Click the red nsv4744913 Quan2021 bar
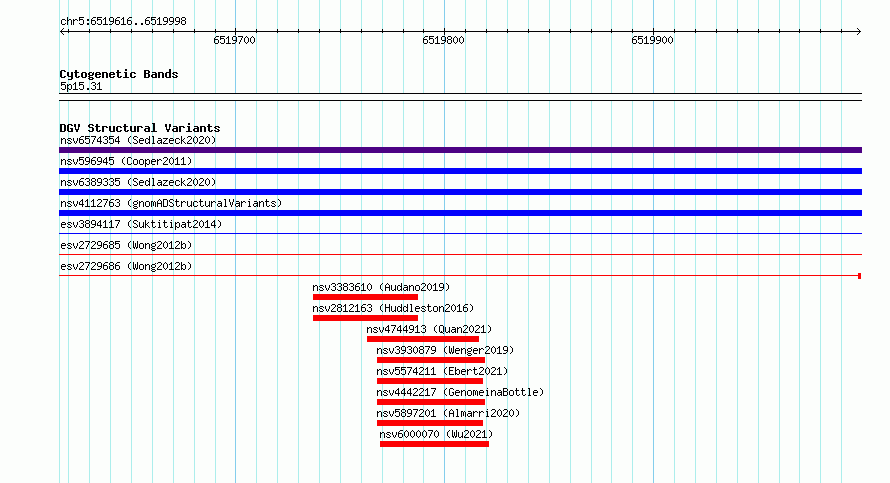890x483 pixels. pyautogui.click(x=423, y=339)
